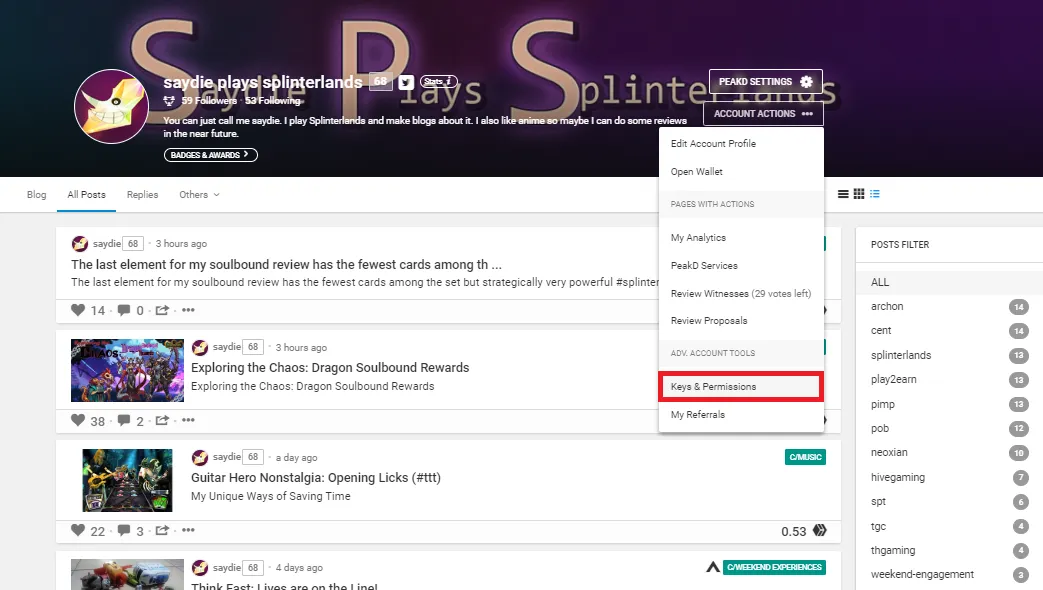The height and width of the screenshot is (590, 1043).
Task: Open PeakD Settings gear button
Action: coord(766,82)
